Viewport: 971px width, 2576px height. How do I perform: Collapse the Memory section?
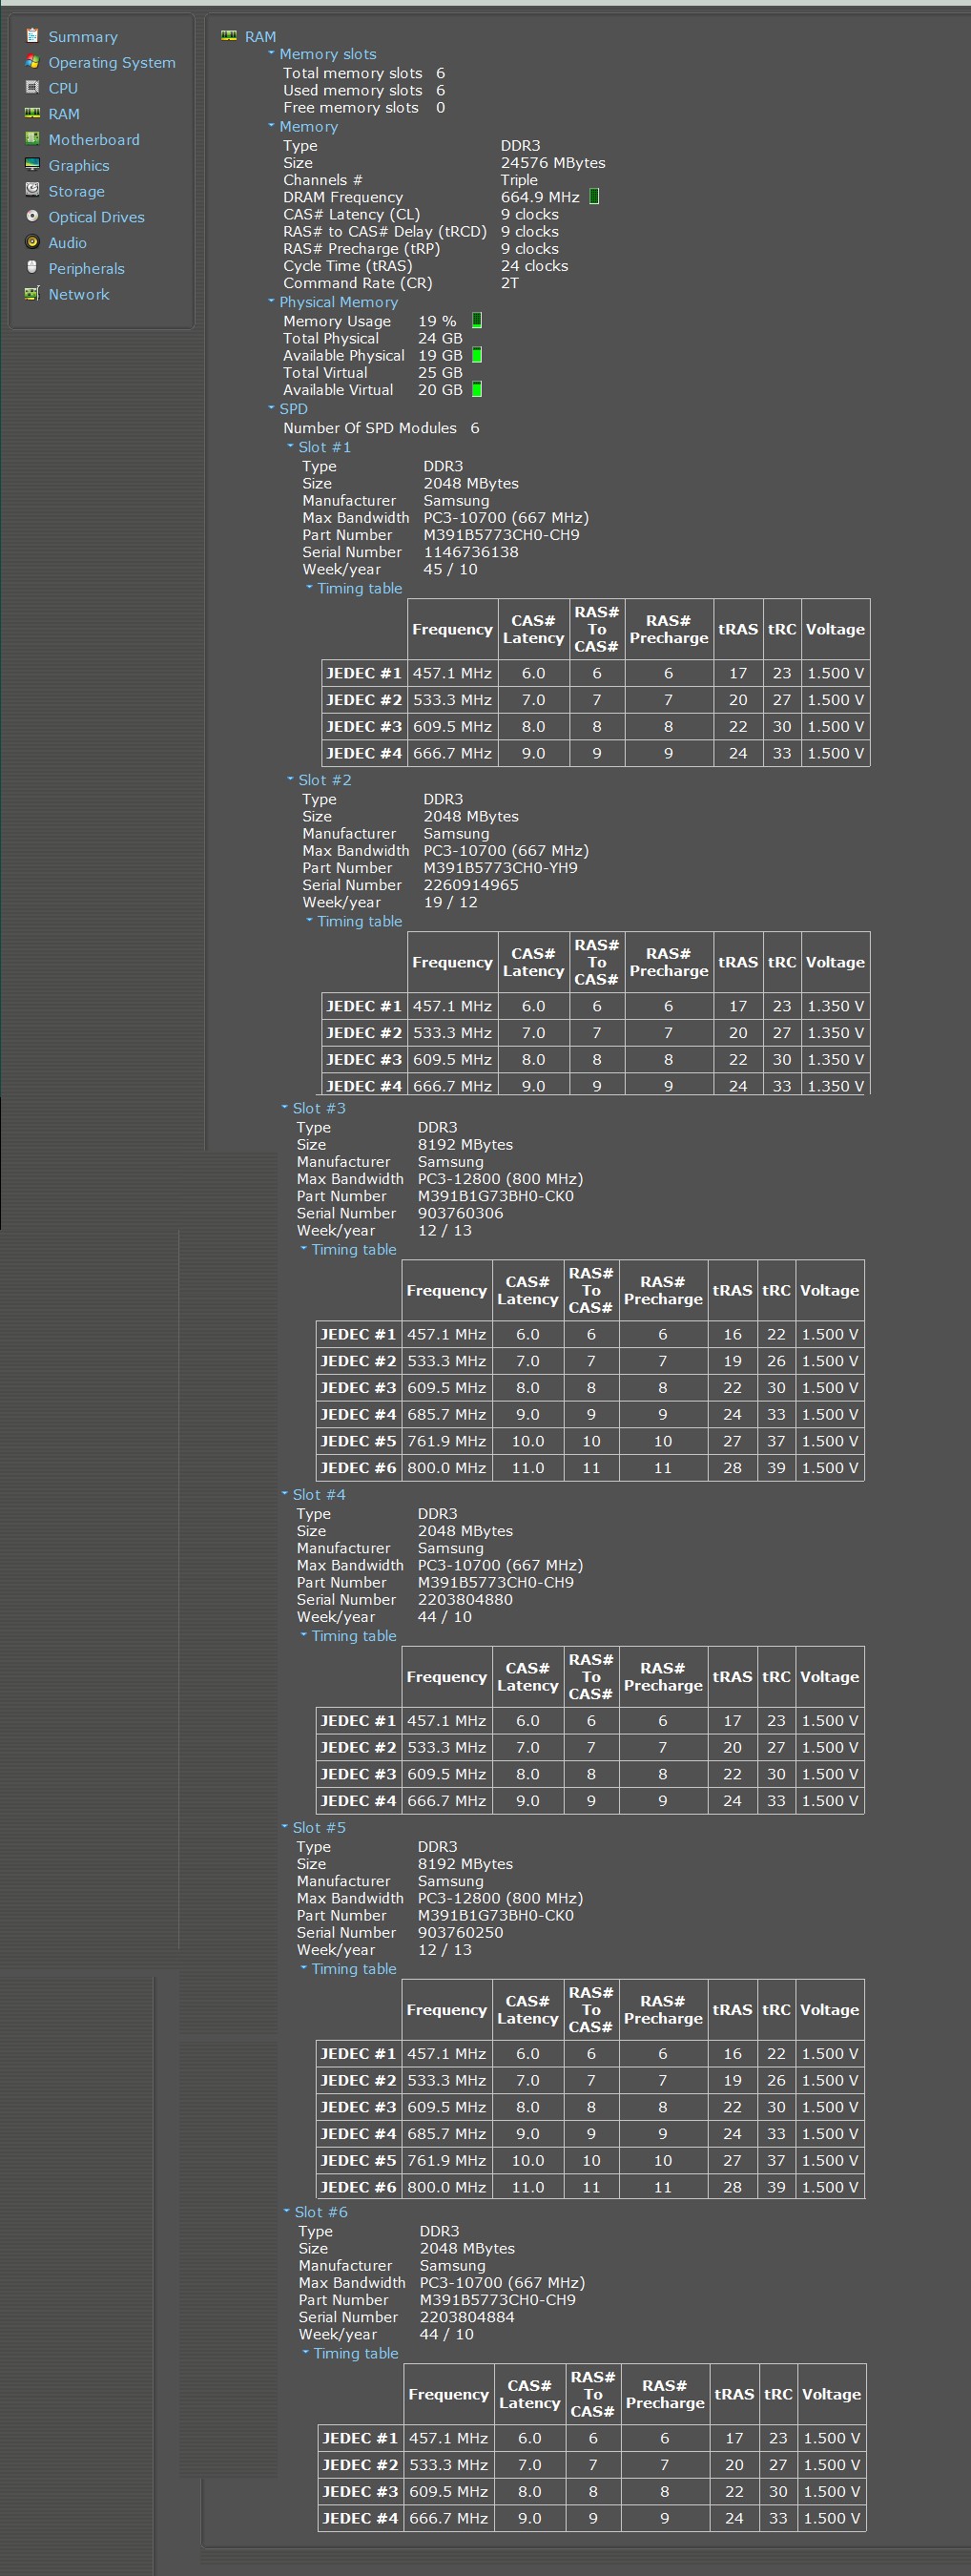coord(271,126)
